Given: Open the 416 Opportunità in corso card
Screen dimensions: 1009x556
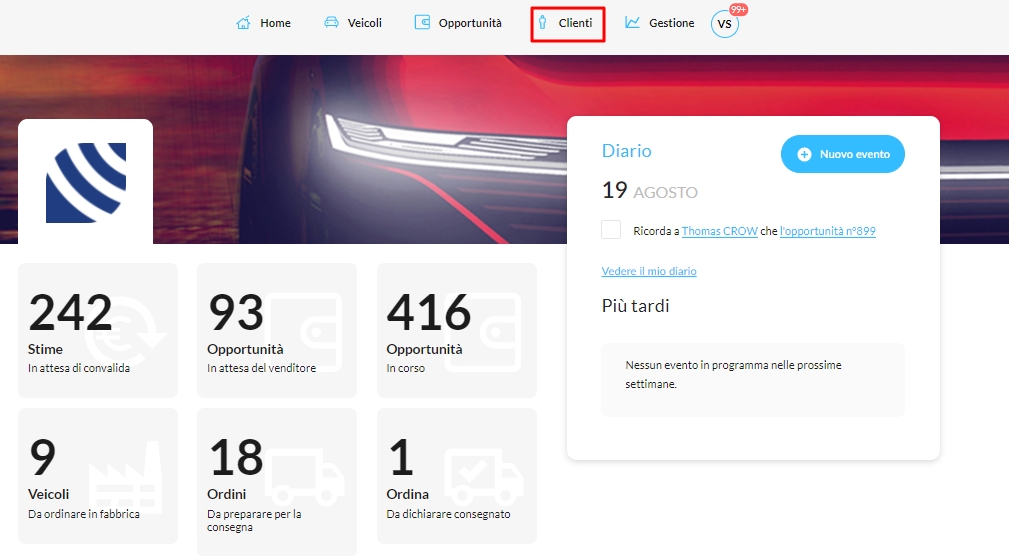Looking at the screenshot, I should (457, 330).
